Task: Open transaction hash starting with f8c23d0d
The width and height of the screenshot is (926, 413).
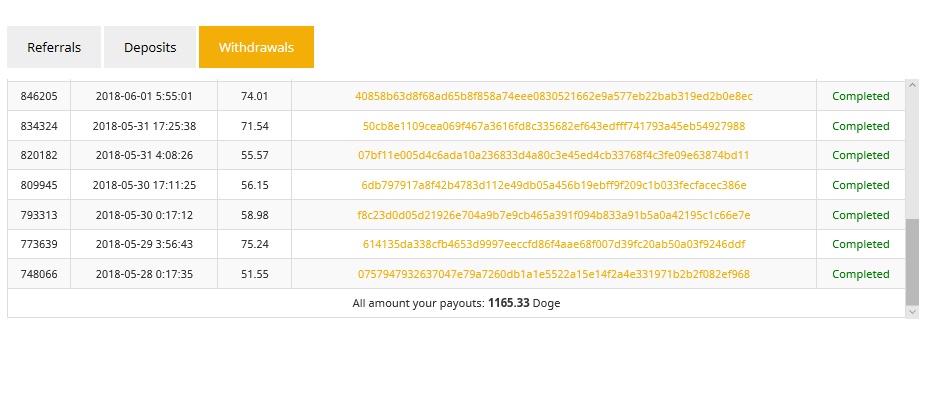Action: [554, 215]
